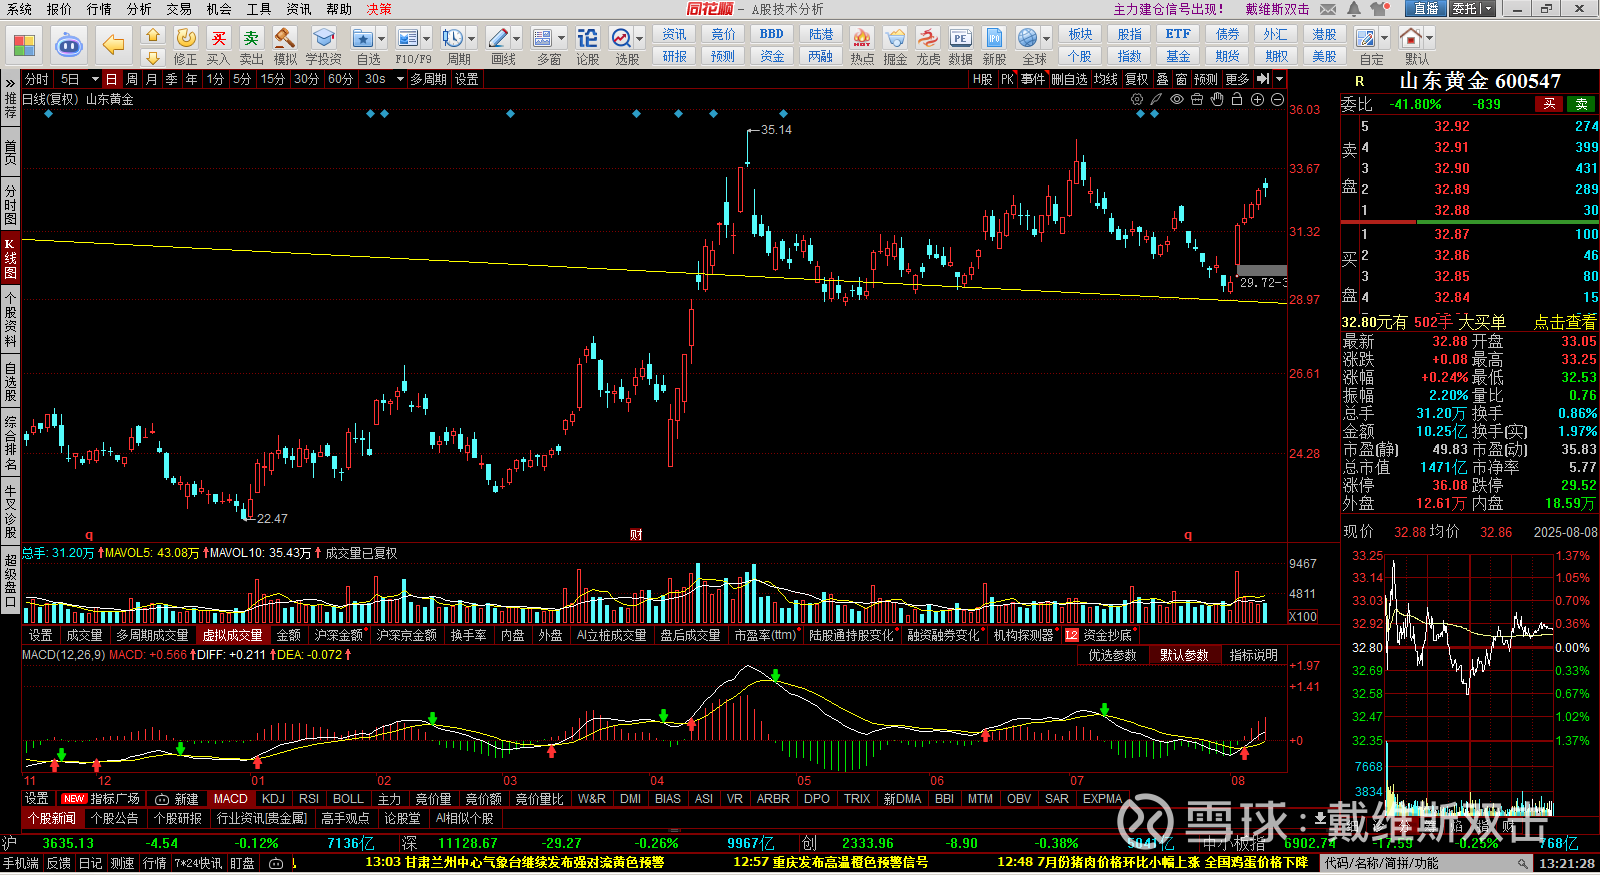Click the robot icon in bottom status bar
1600x875 pixels.
tap(276, 863)
